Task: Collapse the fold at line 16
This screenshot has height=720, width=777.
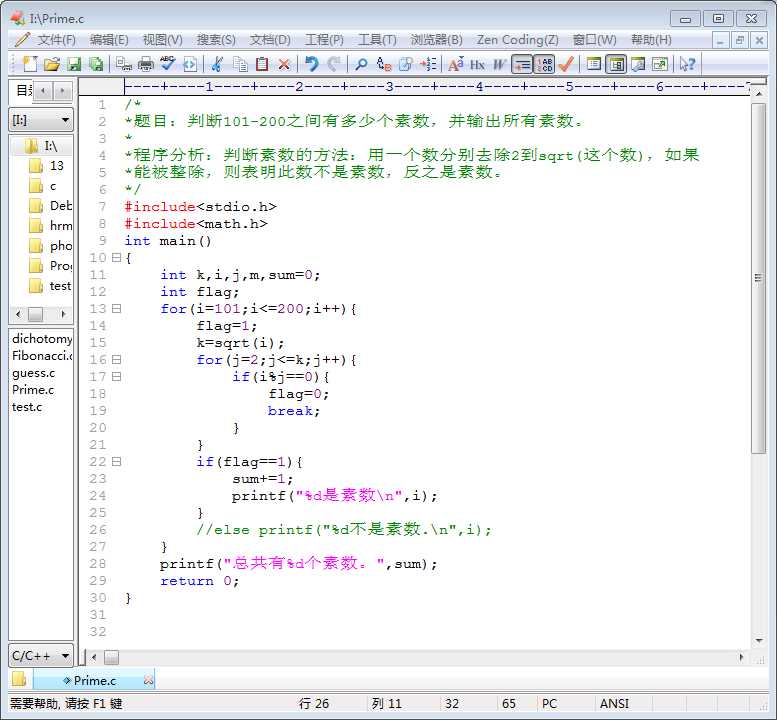Action: click(116, 360)
